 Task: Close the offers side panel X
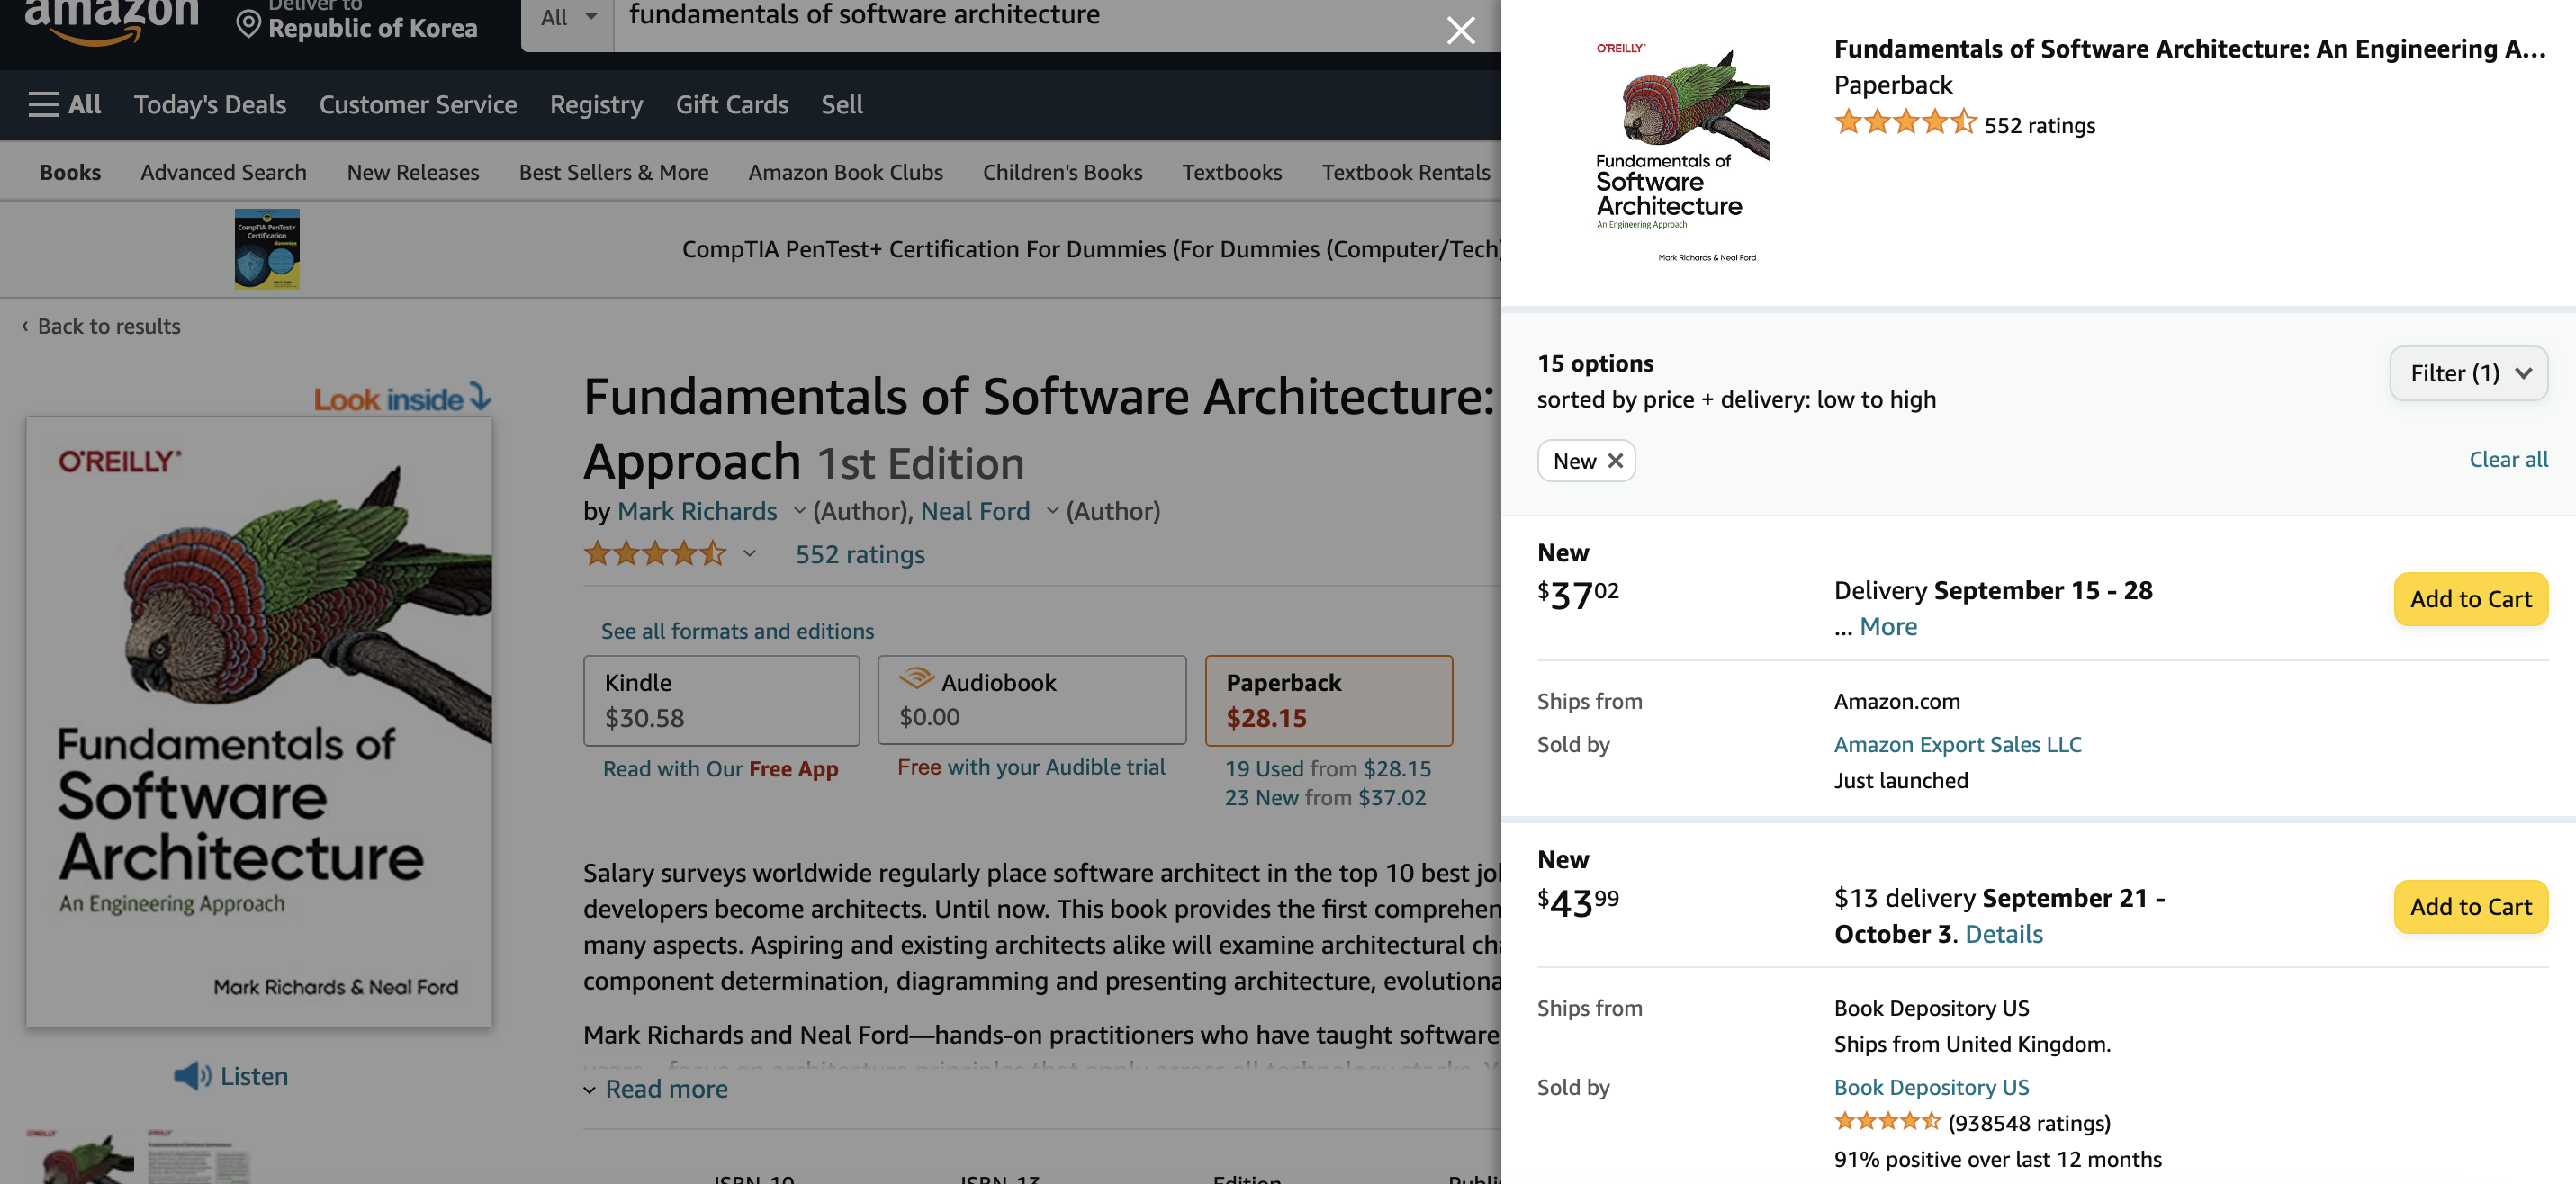tap(1460, 30)
